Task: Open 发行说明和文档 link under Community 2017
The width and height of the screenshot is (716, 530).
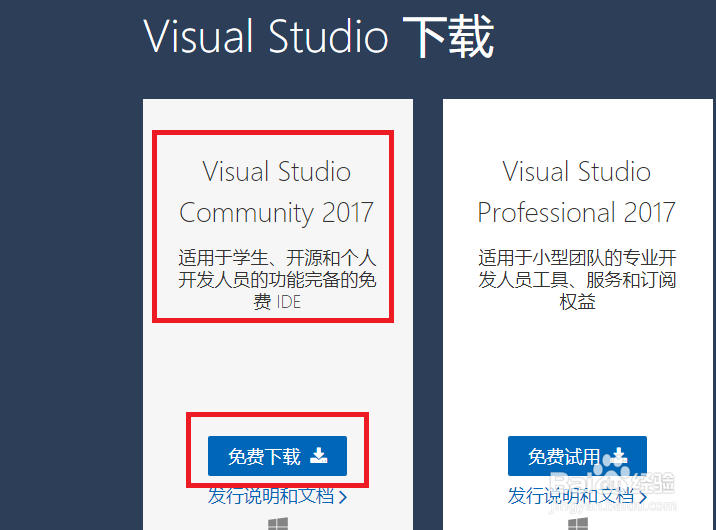Action: pyautogui.click(x=277, y=496)
